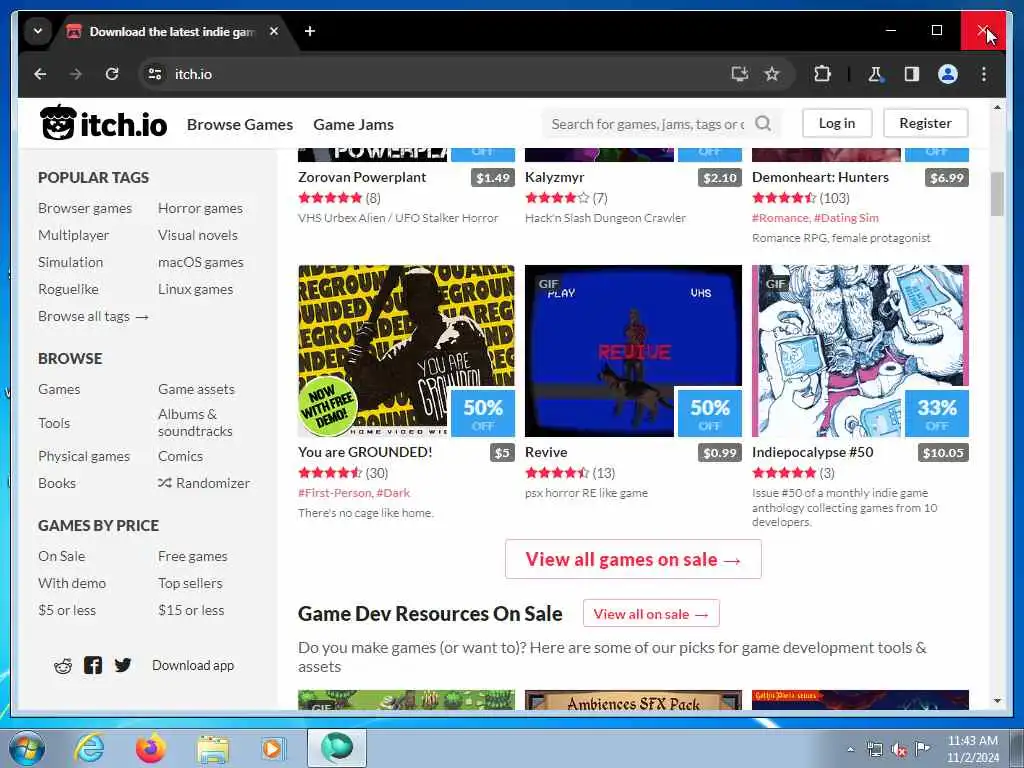Image resolution: width=1024 pixels, height=768 pixels.
Task: Click Browse all tags link
Action: [93, 316]
